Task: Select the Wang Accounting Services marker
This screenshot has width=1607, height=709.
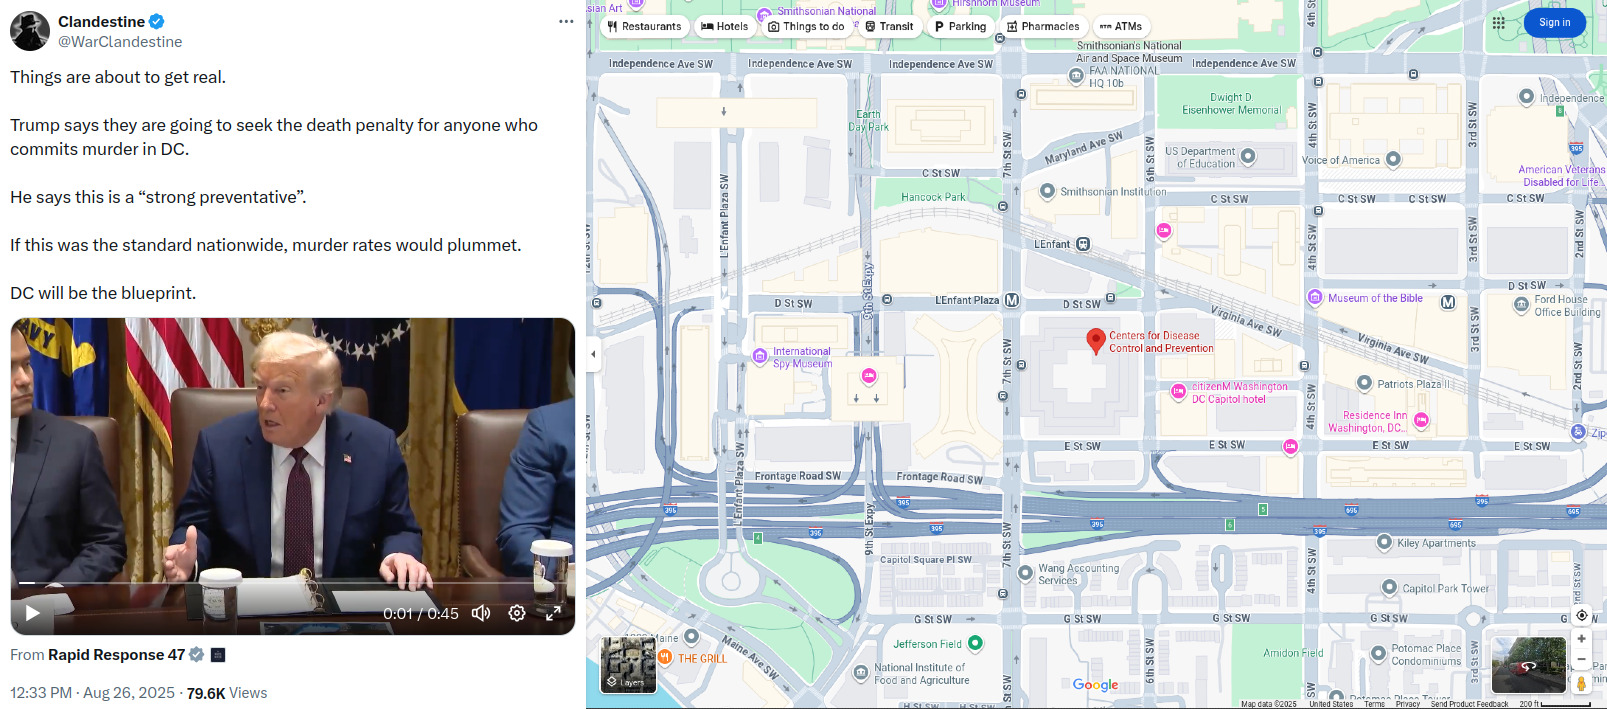Action: tap(1025, 573)
